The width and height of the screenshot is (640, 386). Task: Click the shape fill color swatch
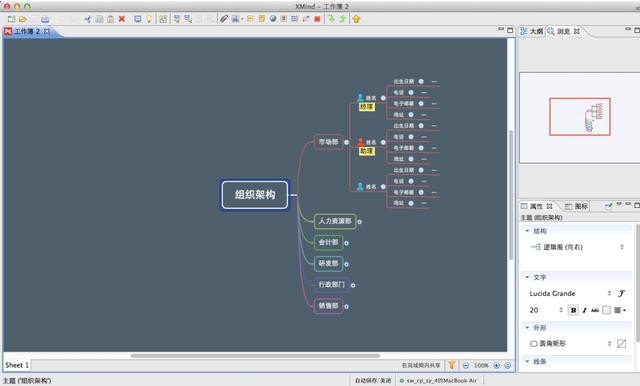621,344
